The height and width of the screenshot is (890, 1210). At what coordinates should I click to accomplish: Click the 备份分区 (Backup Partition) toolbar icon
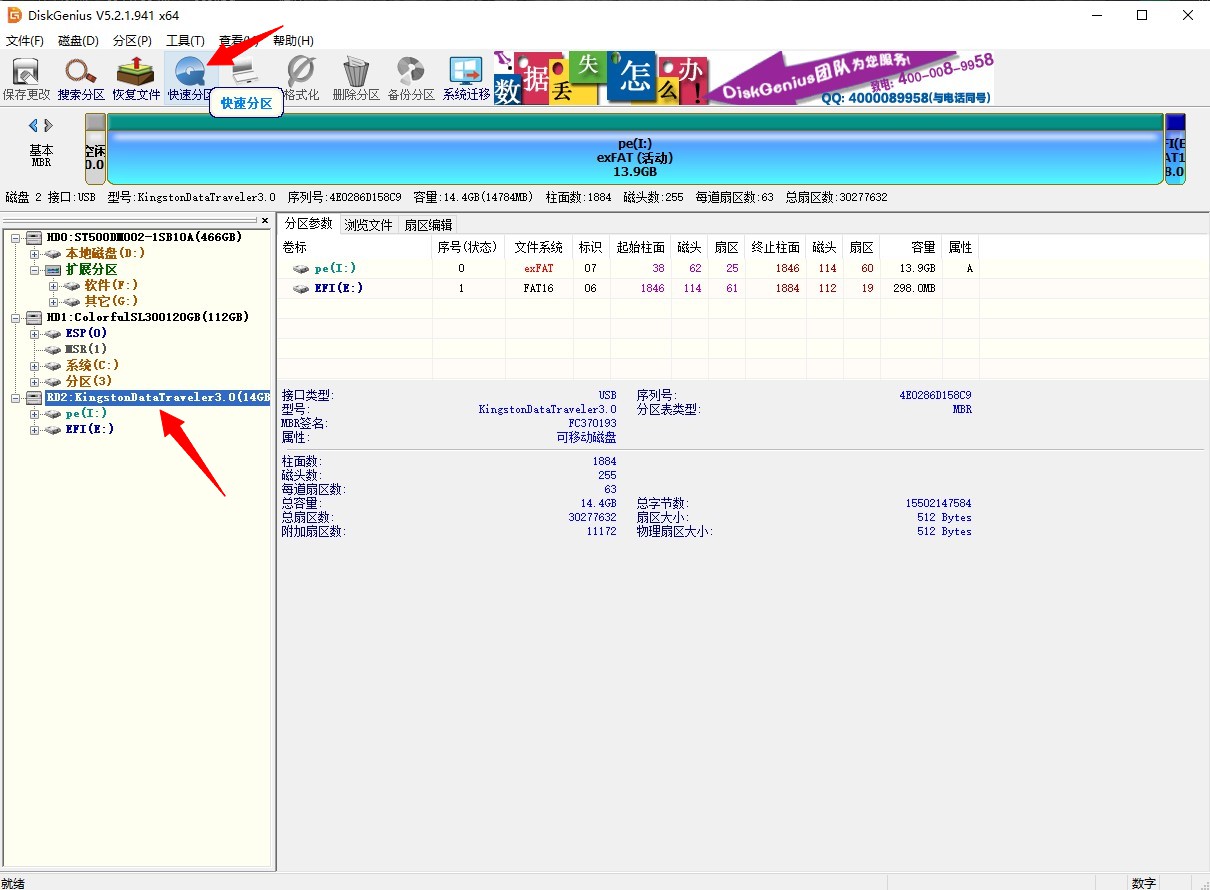411,79
